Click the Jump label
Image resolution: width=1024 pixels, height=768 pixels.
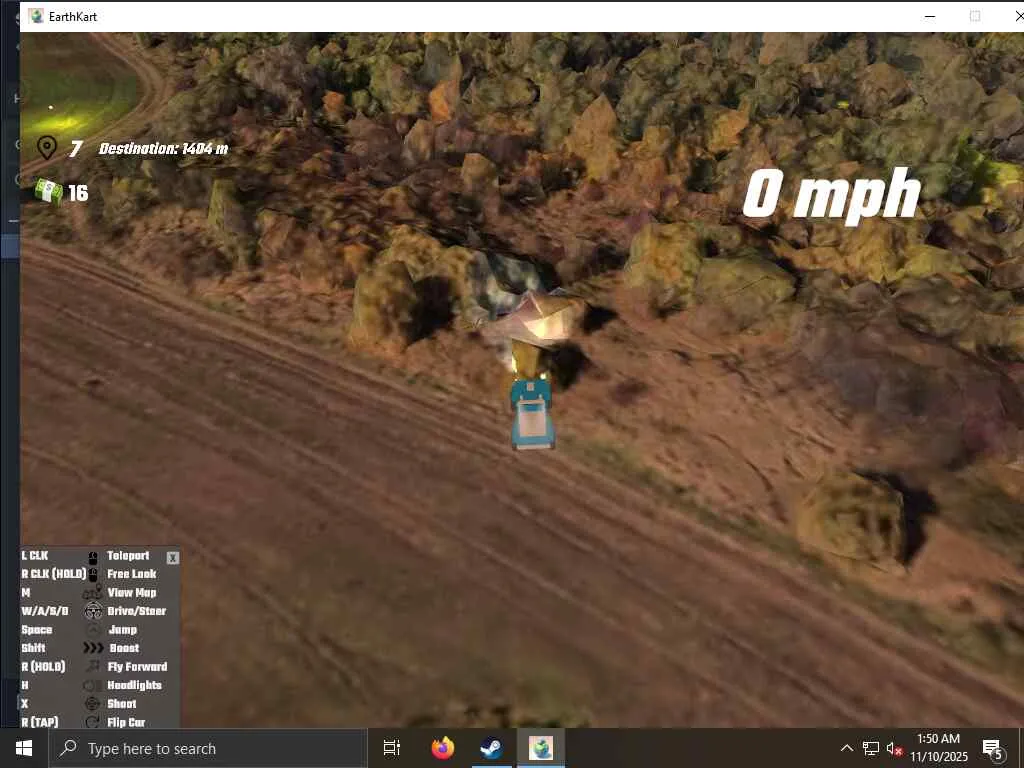[x=123, y=630]
